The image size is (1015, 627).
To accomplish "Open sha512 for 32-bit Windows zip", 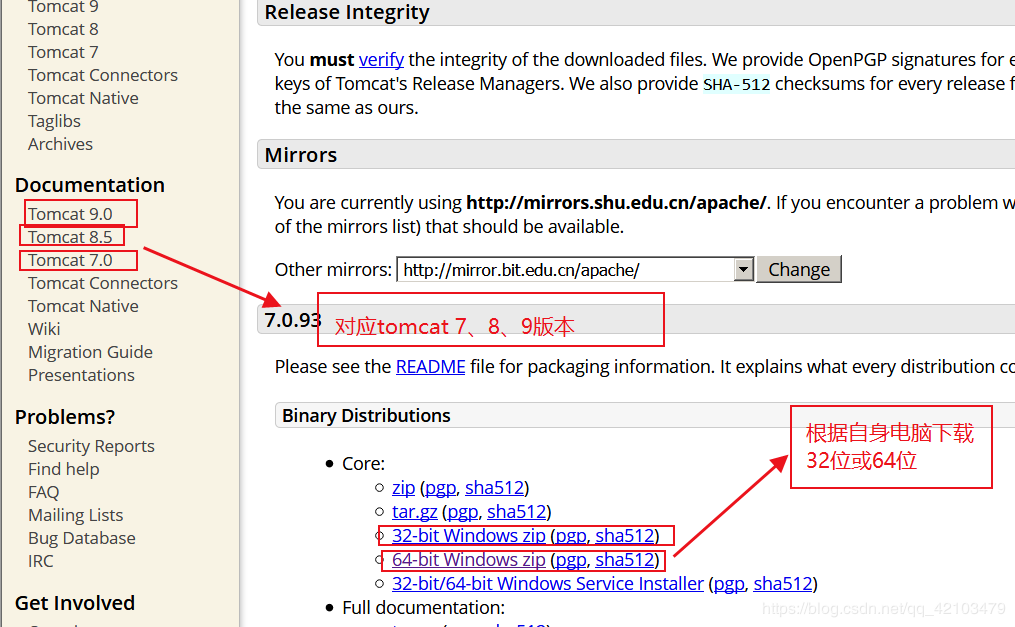I will (624, 536).
